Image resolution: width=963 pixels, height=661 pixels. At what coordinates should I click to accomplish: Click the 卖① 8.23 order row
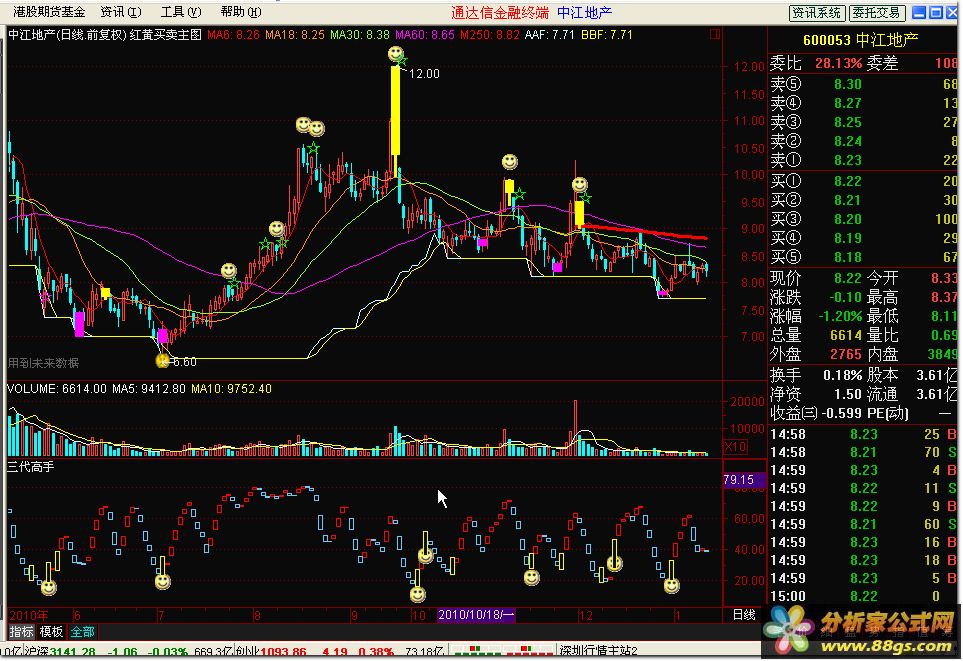863,160
